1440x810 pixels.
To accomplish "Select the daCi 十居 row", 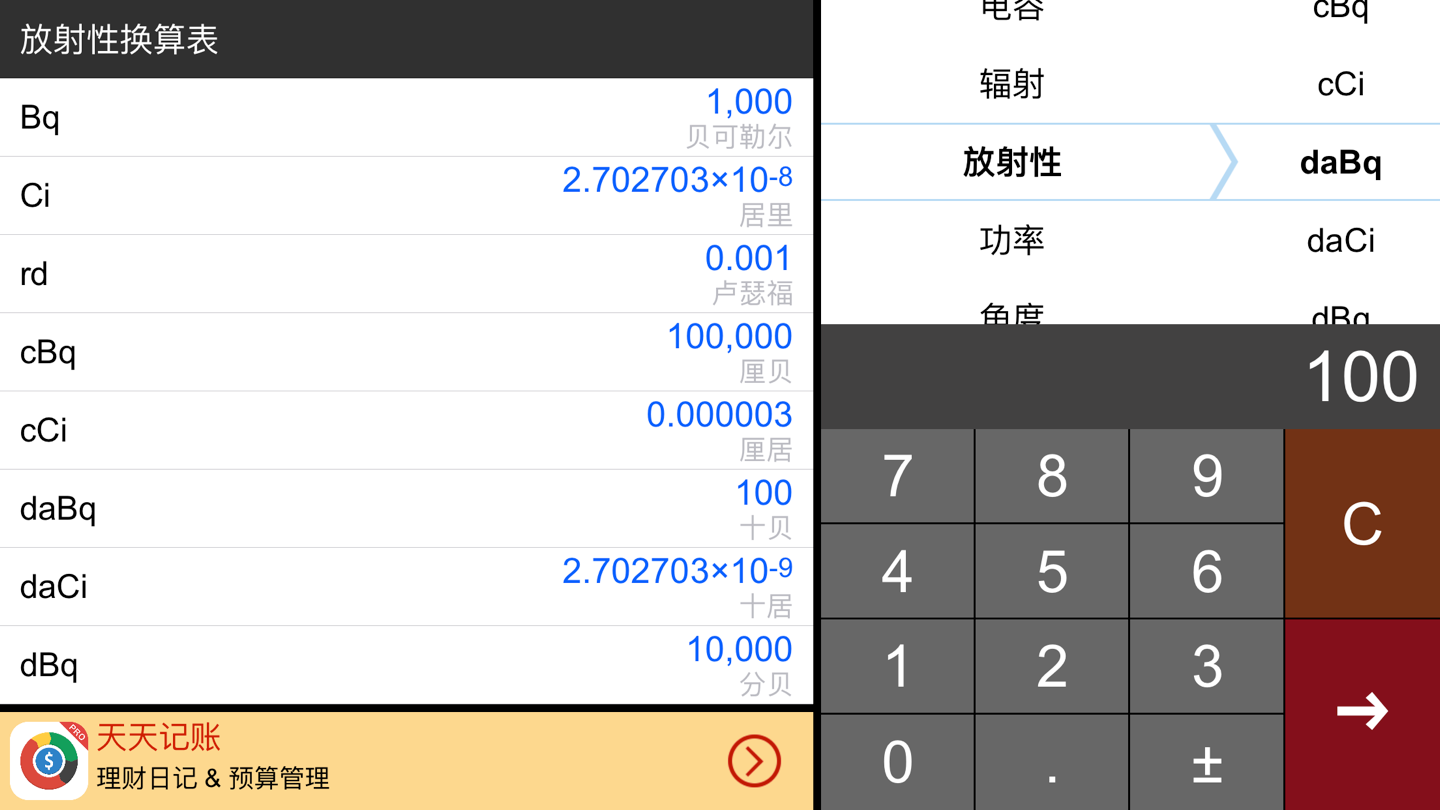I will [407, 587].
